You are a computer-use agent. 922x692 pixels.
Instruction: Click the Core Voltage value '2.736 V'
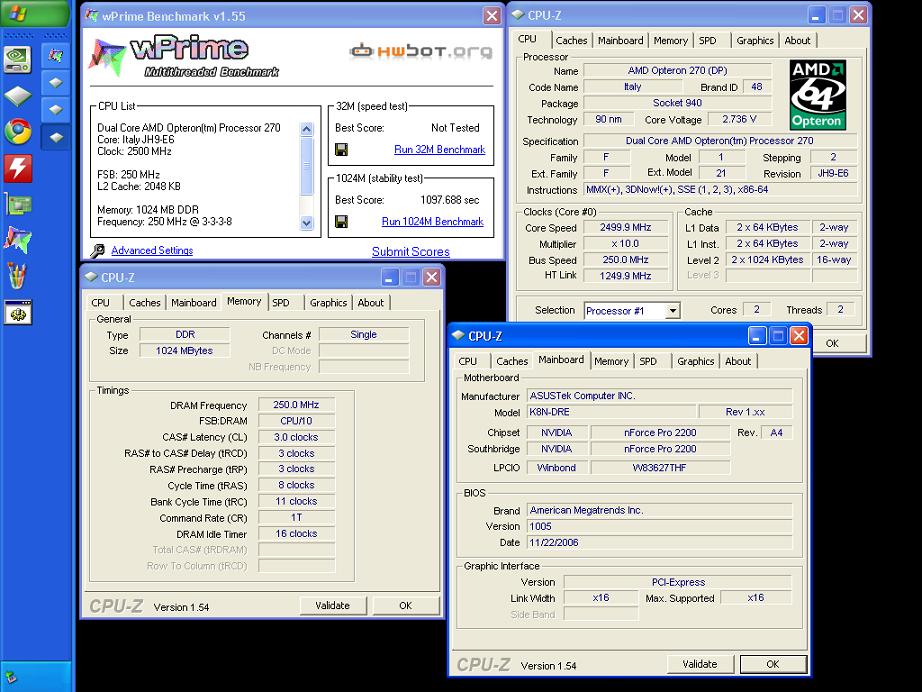pyautogui.click(x=739, y=119)
